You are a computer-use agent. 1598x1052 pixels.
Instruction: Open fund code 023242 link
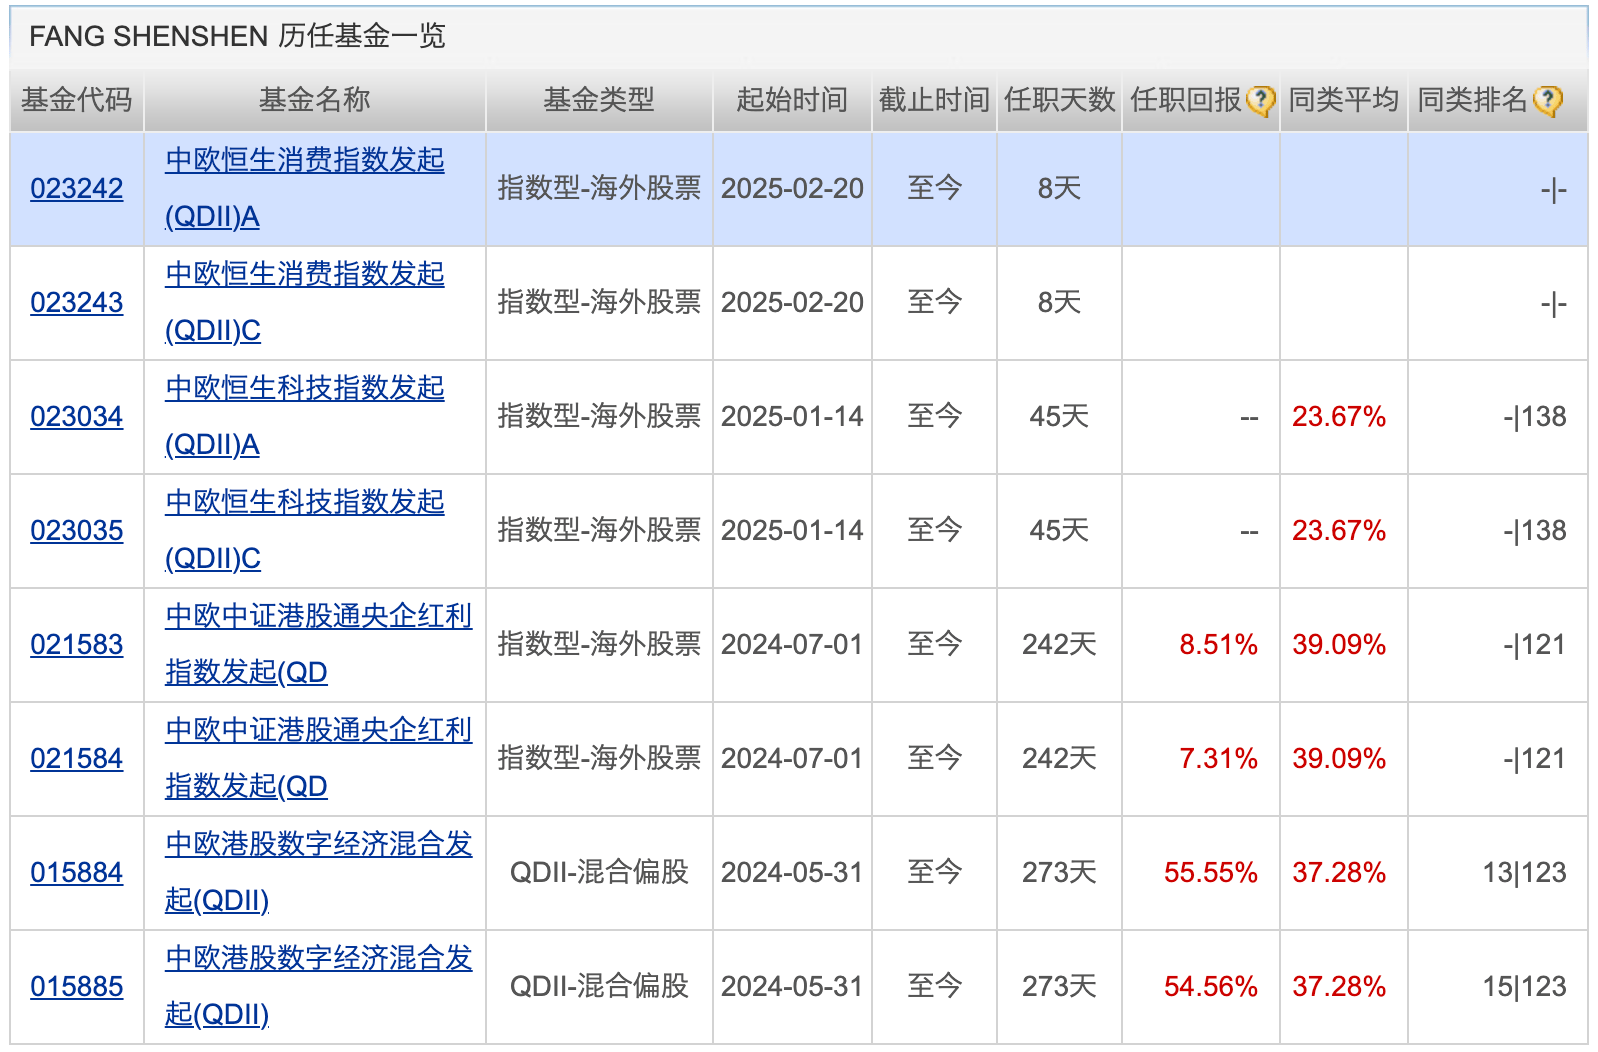(77, 188)
